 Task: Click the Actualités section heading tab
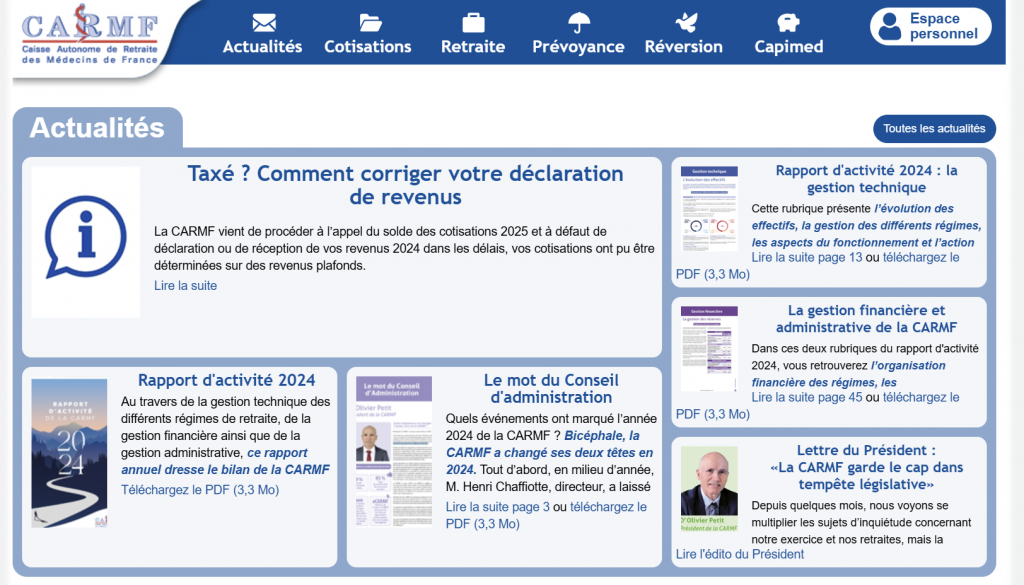(x=97, y=127)
